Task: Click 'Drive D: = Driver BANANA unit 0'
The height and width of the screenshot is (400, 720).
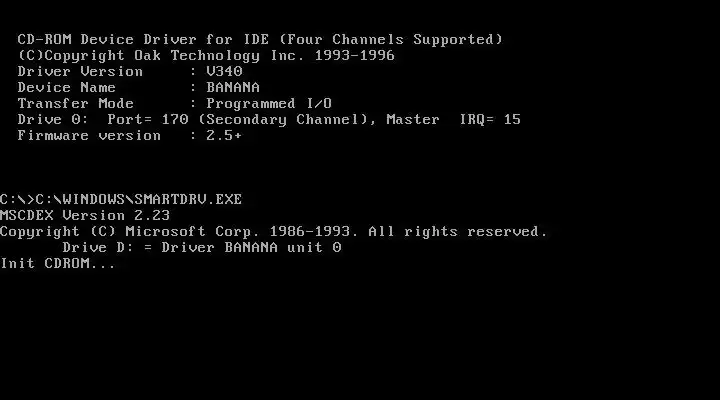Action: 202,248
